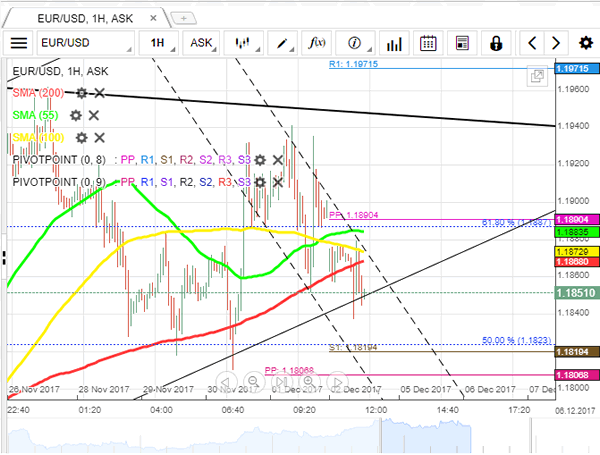Remove the SMA (55) indicator

coord(94,115)
